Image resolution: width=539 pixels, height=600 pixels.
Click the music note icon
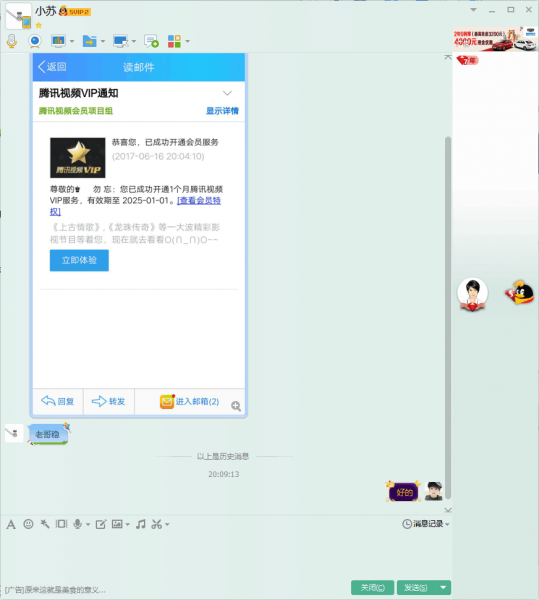pos(141,524)
